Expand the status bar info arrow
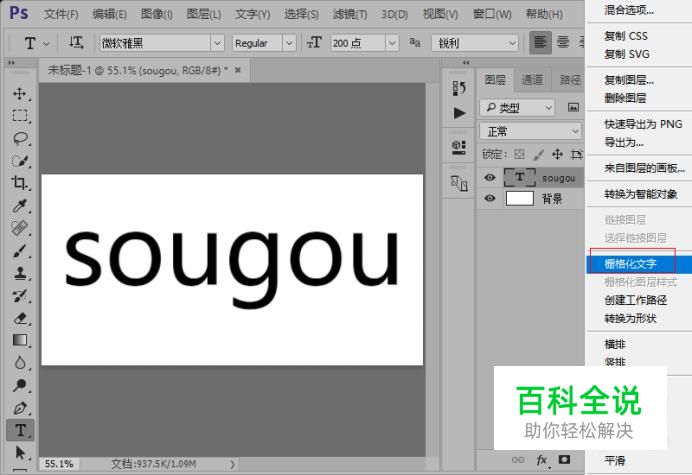The image size is (692, 475). (233, 464)
